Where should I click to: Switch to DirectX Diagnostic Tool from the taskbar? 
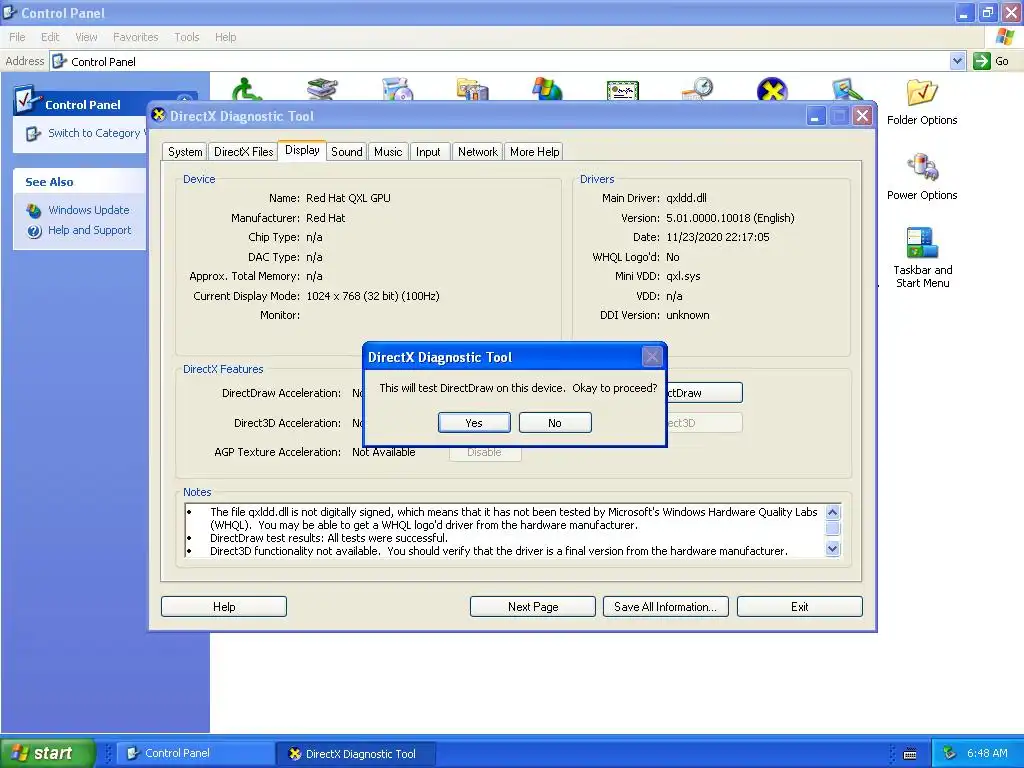tap(355, 754)
